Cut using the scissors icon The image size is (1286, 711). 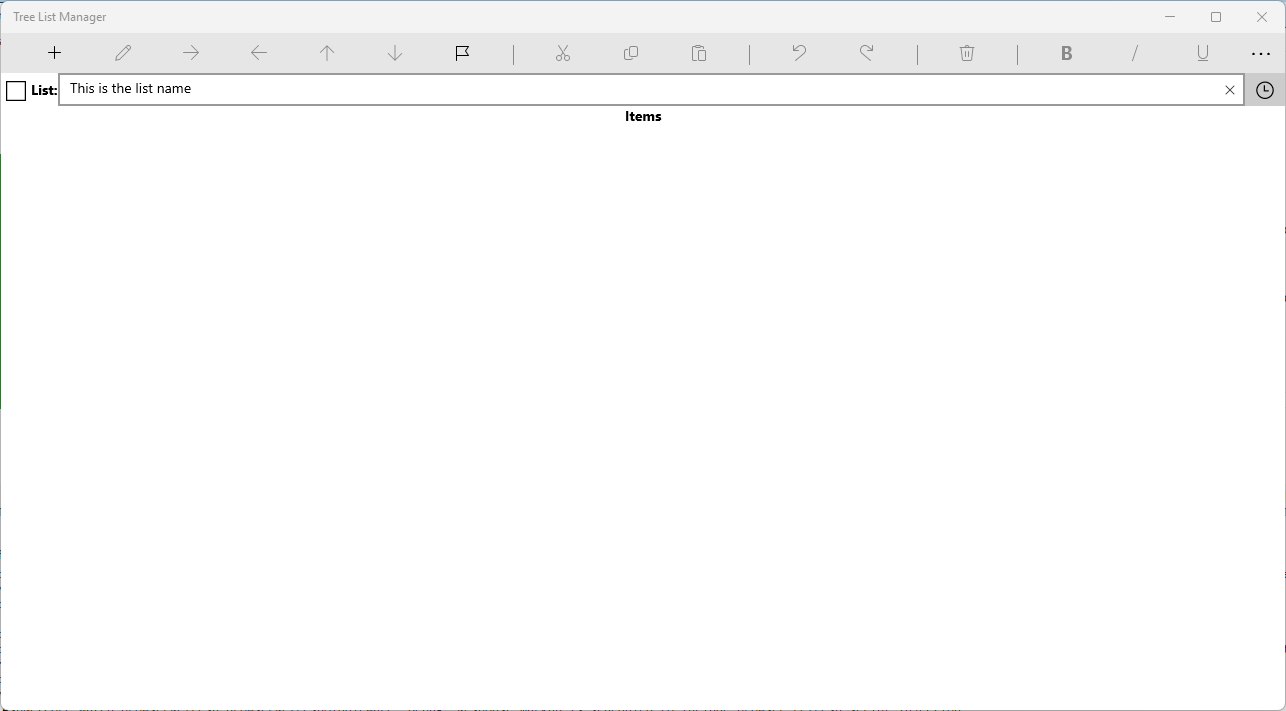[x=563, y=53]
